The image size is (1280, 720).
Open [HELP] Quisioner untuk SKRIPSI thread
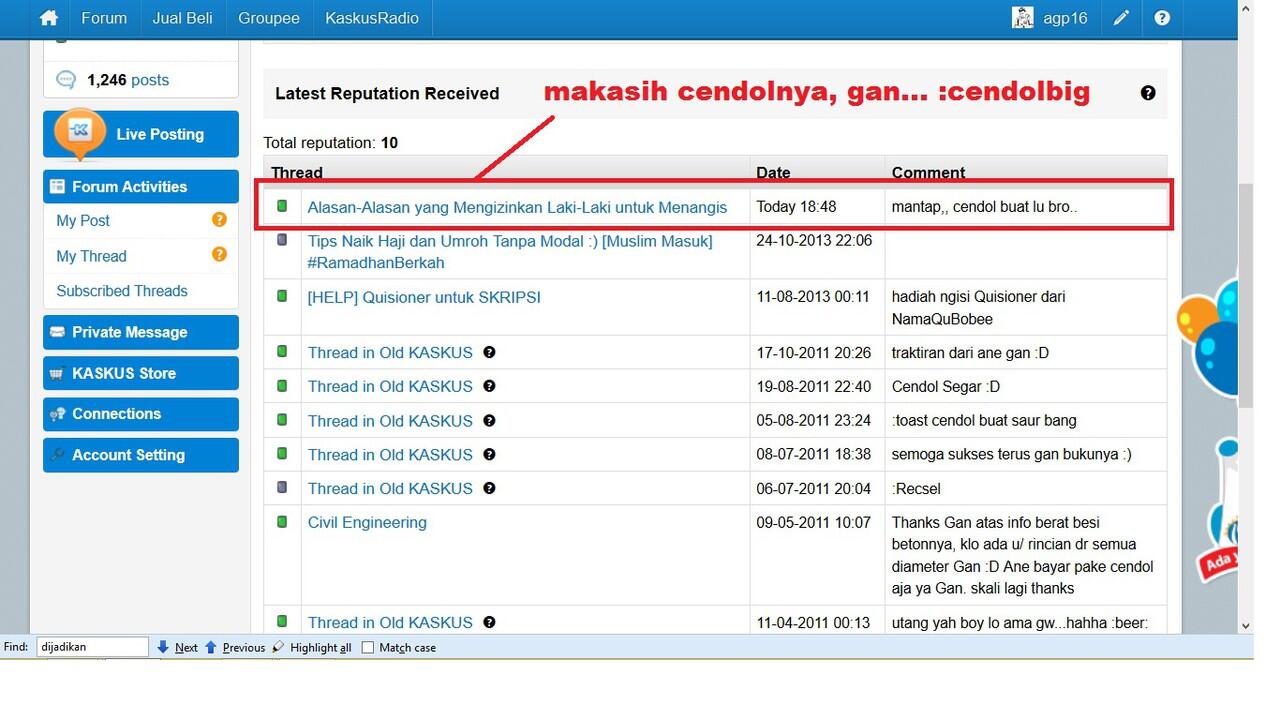[x=424, y=297]
